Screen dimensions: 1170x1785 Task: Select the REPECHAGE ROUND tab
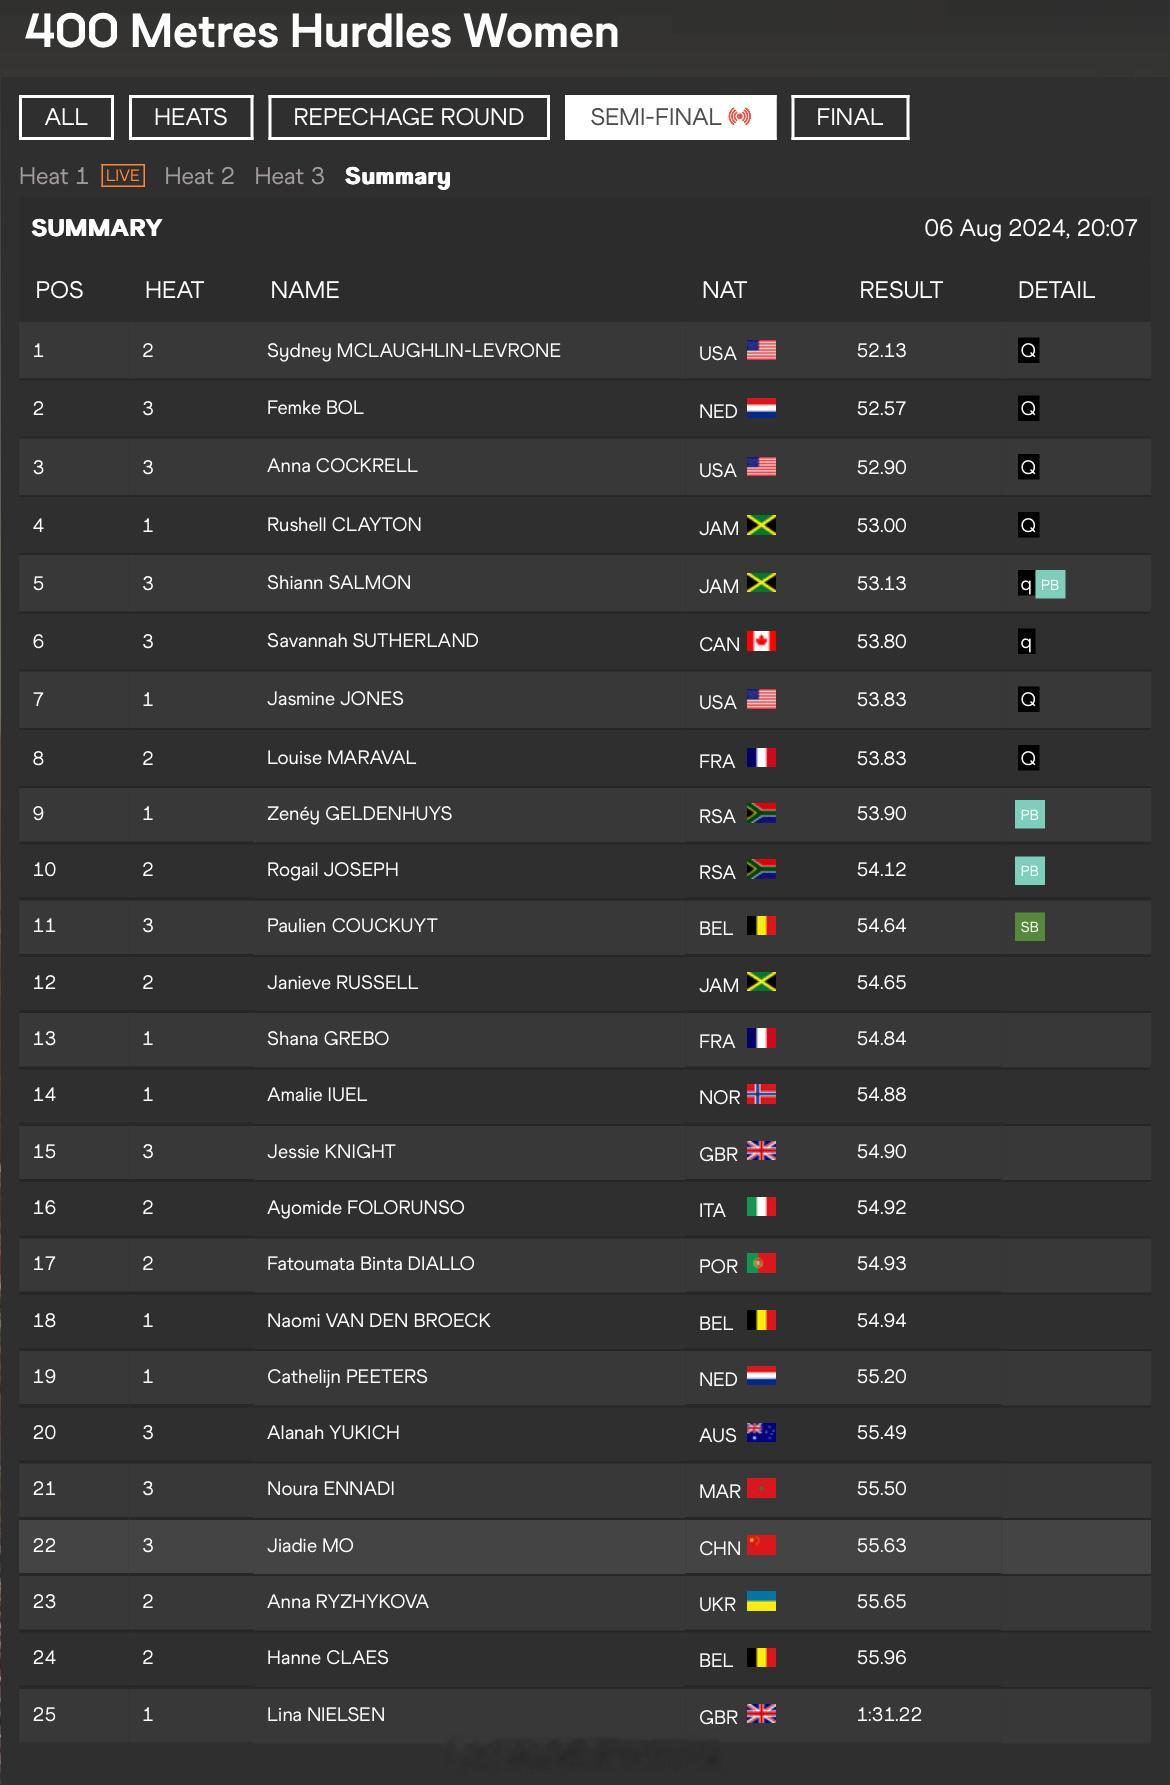point(409,117)
